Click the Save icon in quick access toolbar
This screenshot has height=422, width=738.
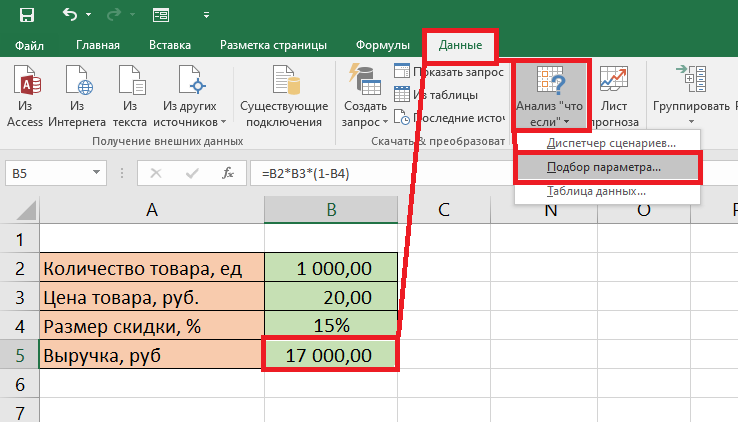(x=26, y=15)
